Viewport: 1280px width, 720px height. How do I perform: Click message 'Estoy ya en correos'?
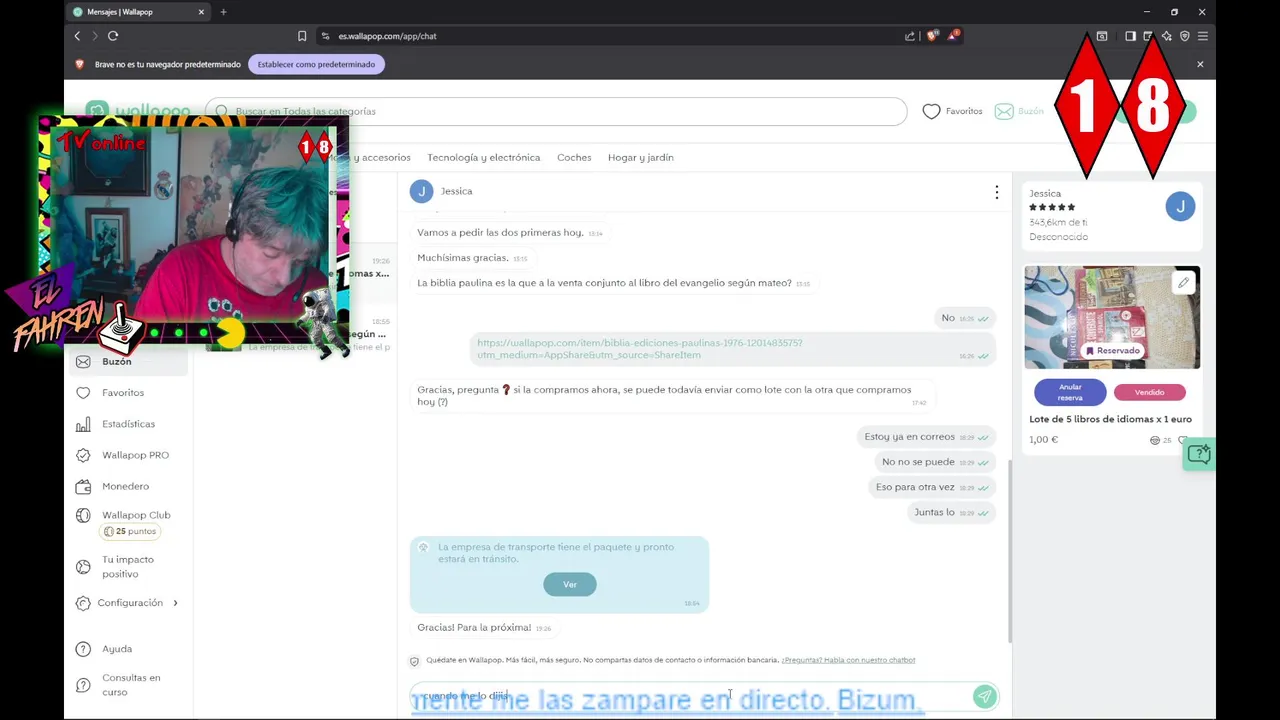click(909, 437)
